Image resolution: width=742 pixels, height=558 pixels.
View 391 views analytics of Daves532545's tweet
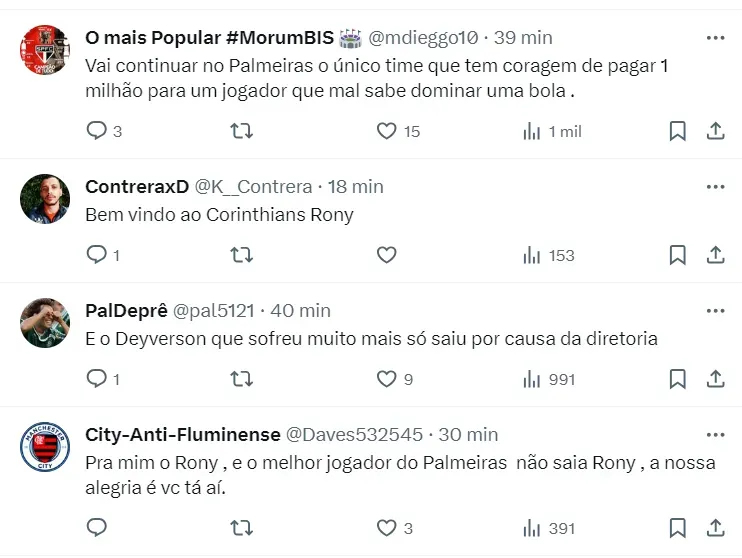click(549, 527)
